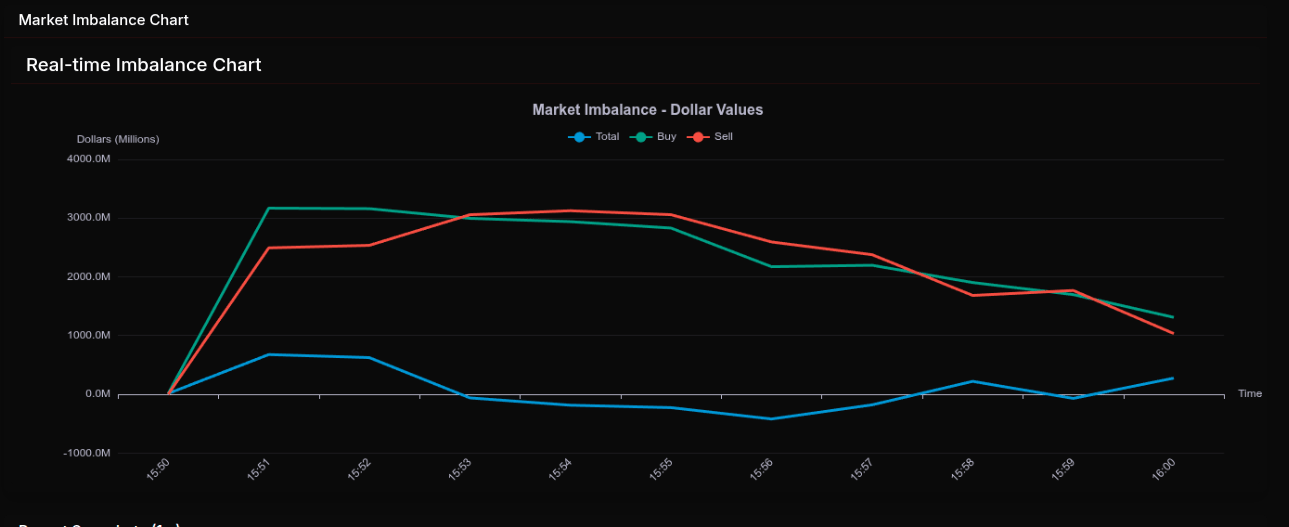Select the Total line point at 15:51
The width and height of the screenshot is (1289, 527).
click(268, 354)
